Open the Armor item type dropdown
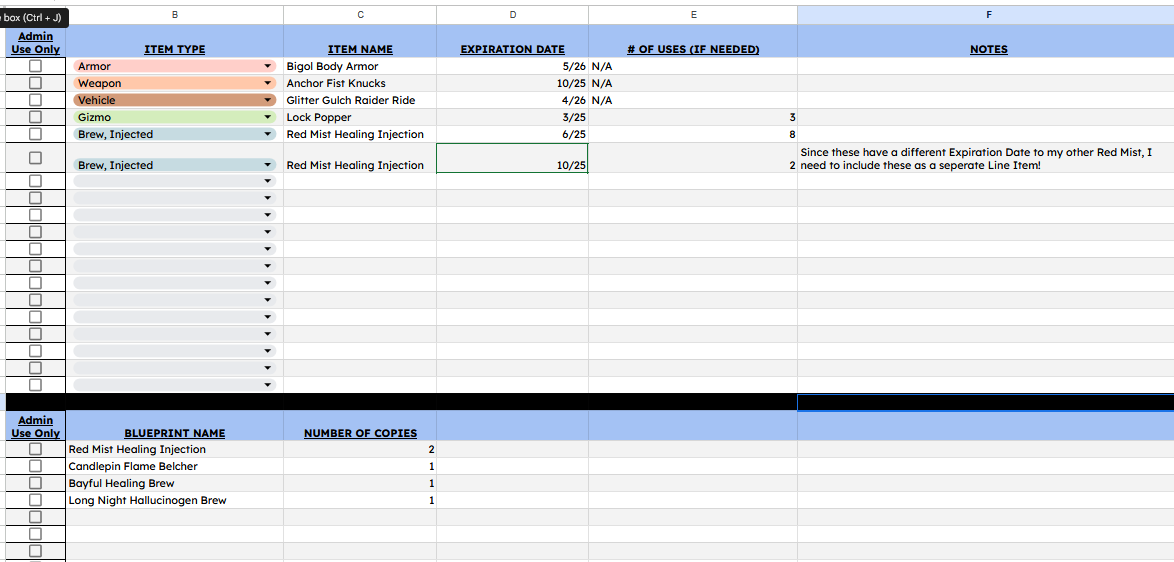 coord(267,67)
